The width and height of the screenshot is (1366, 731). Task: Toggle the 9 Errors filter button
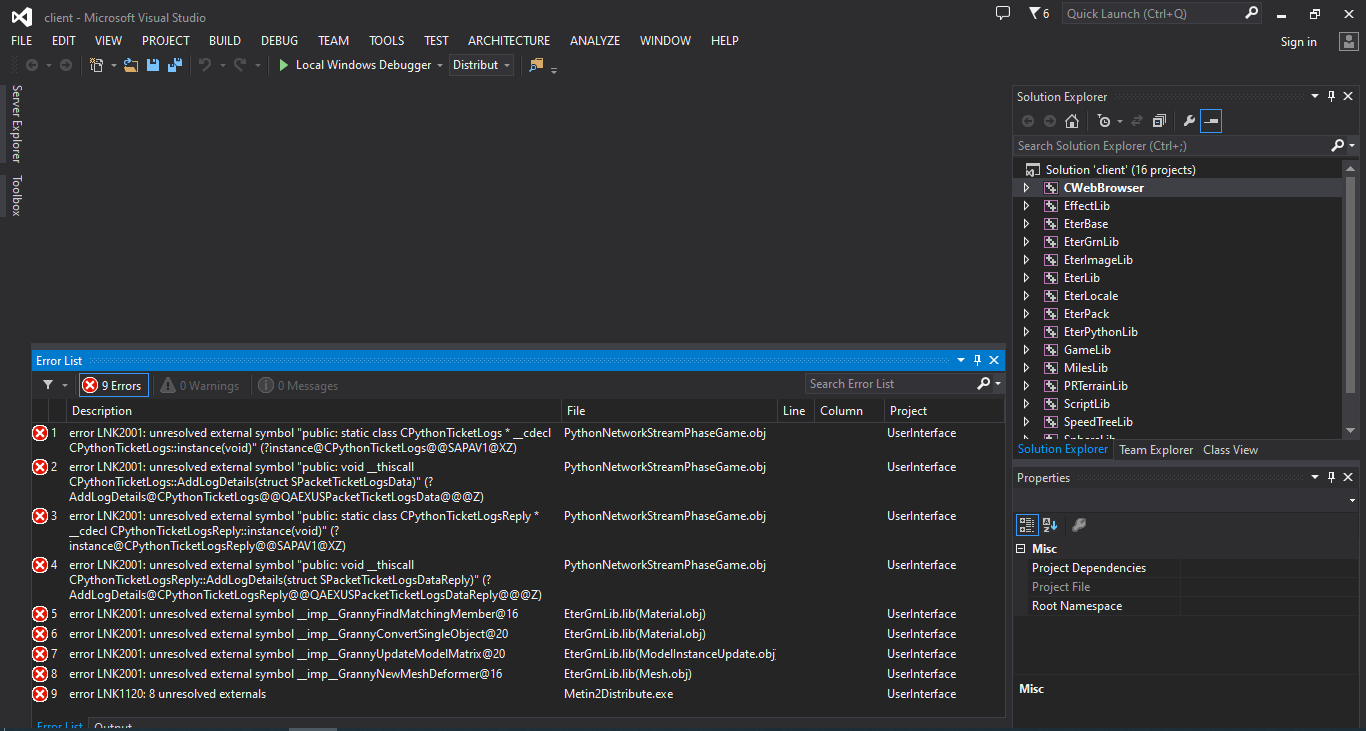(x=113, y=385)
